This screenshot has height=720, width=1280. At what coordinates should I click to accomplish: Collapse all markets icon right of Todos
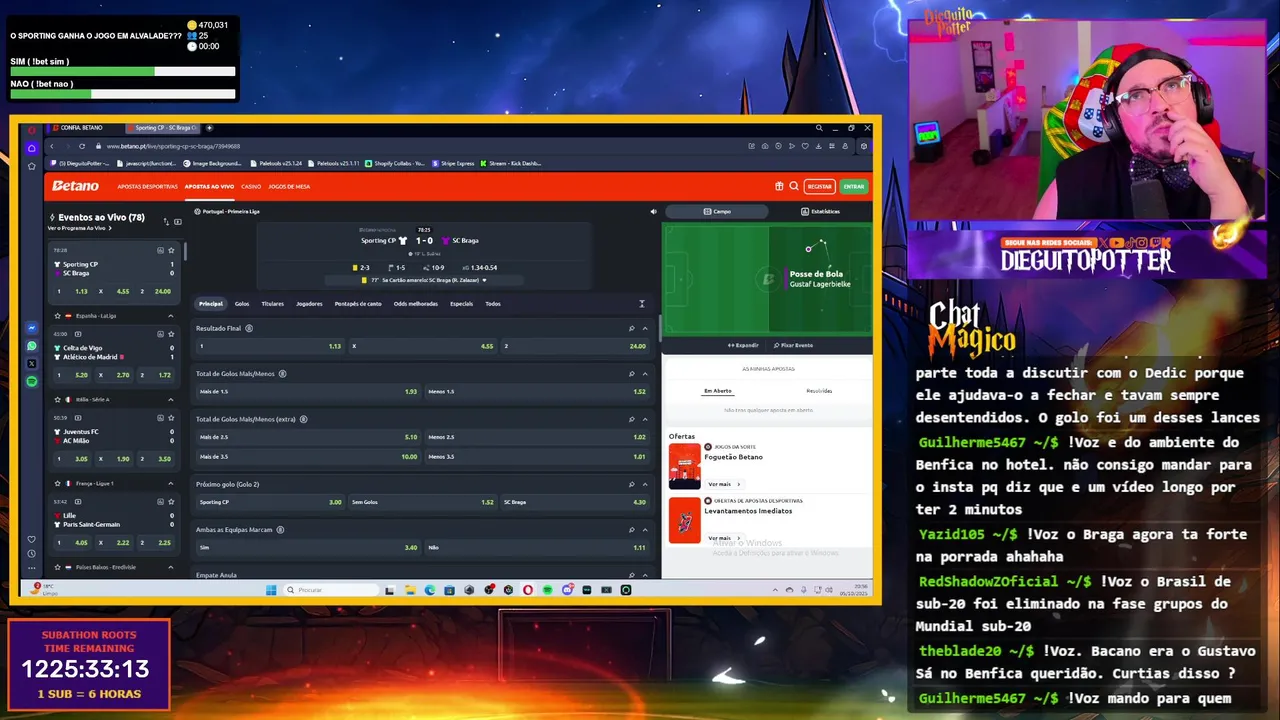click(642, 304)
